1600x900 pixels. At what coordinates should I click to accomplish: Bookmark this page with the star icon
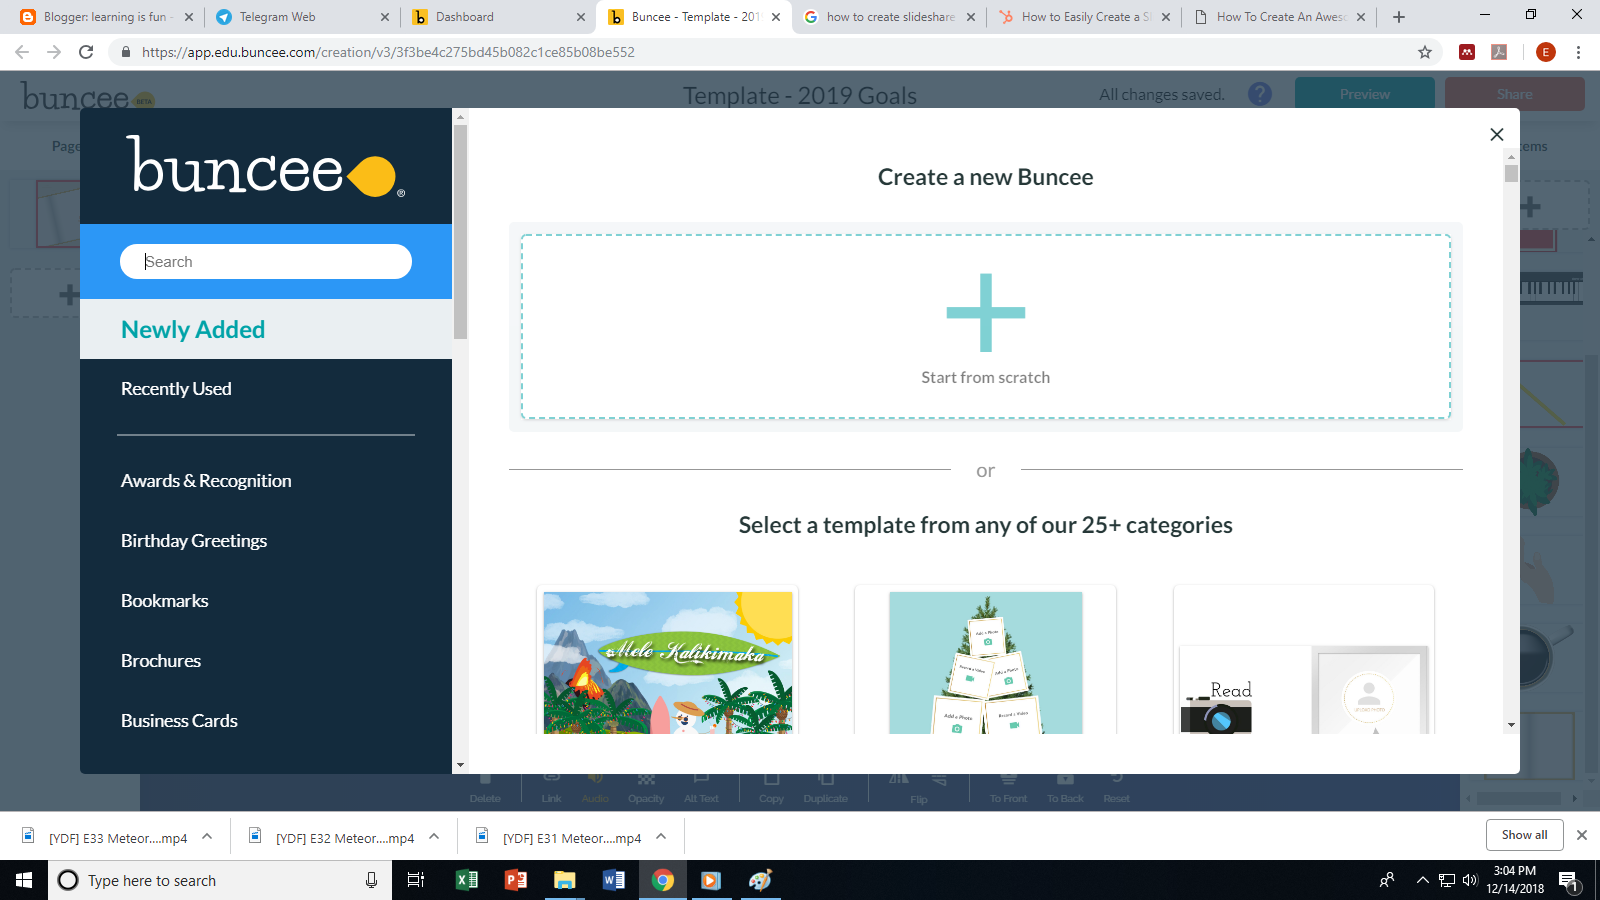coord(1424,52)
